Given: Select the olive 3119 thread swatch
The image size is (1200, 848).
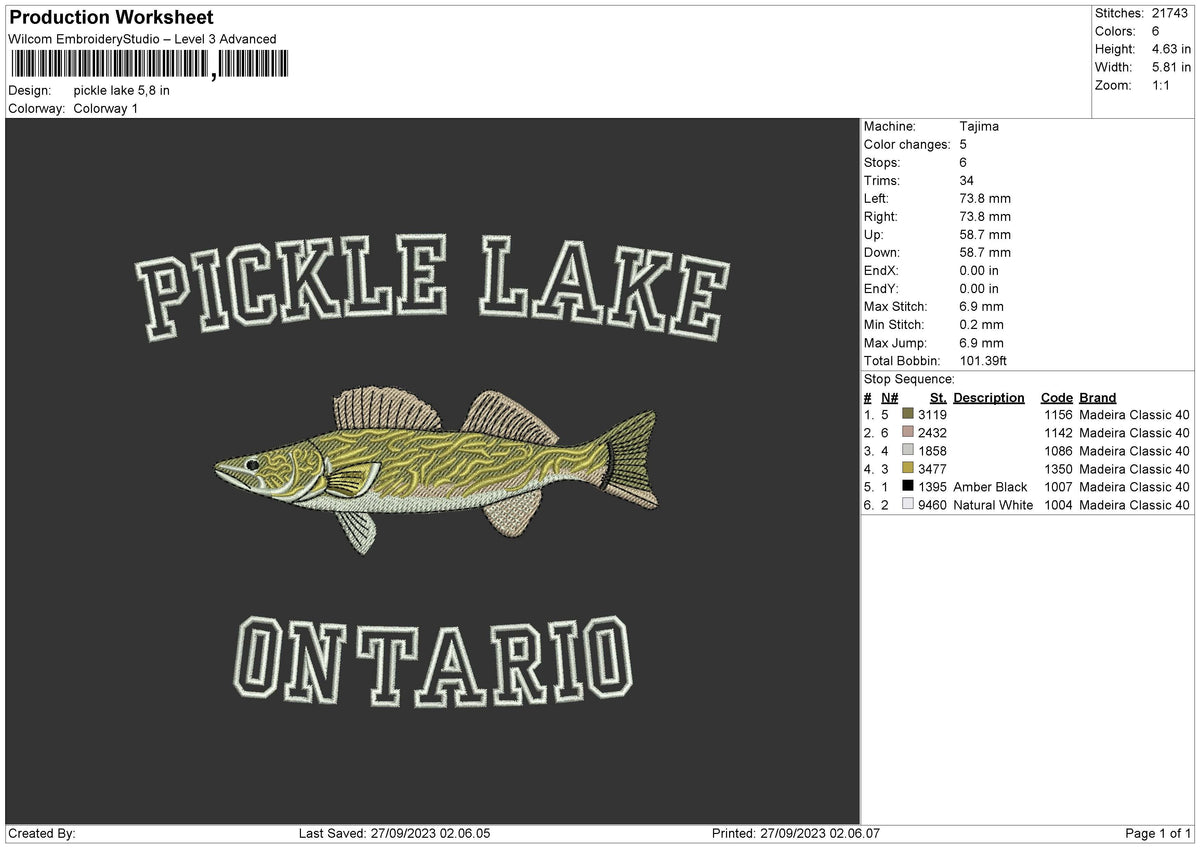Looking at the screenshot, I should (906, 415).
